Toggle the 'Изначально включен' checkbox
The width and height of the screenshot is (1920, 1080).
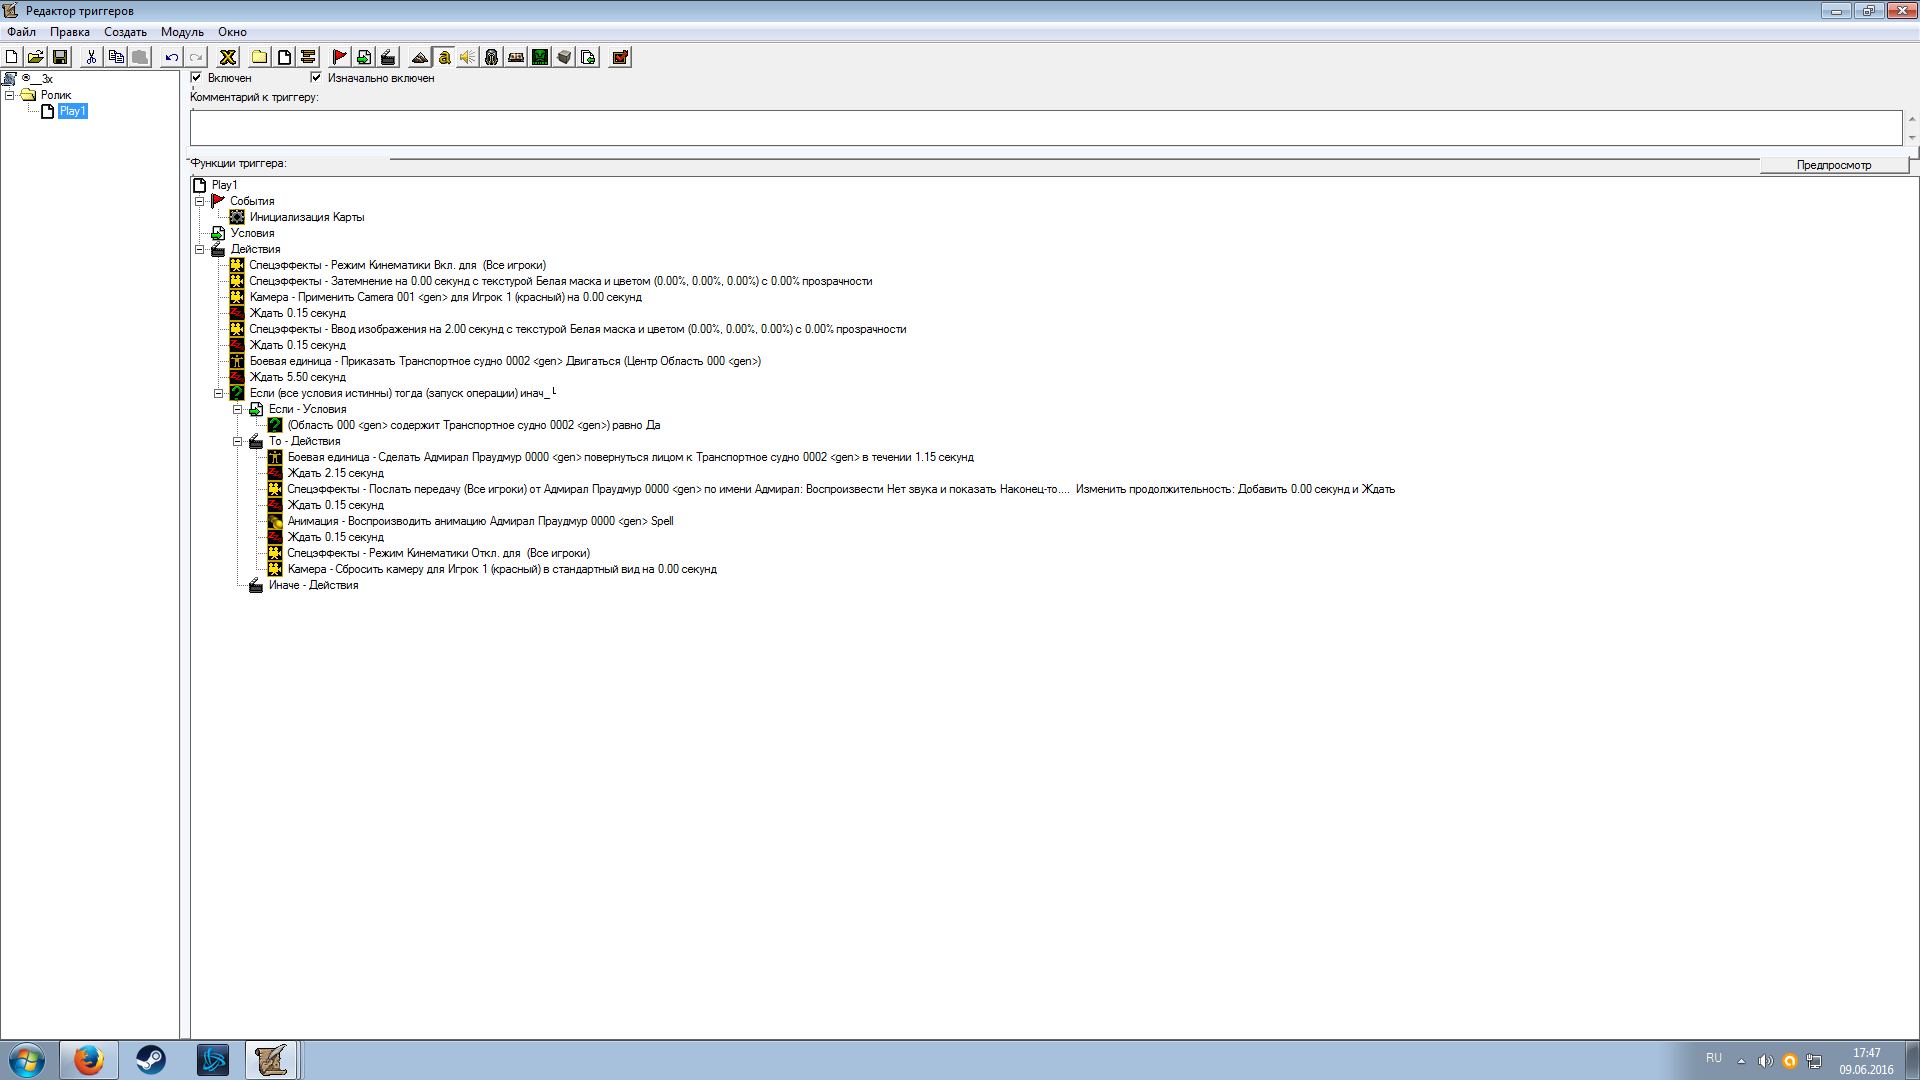coord(316,77)
